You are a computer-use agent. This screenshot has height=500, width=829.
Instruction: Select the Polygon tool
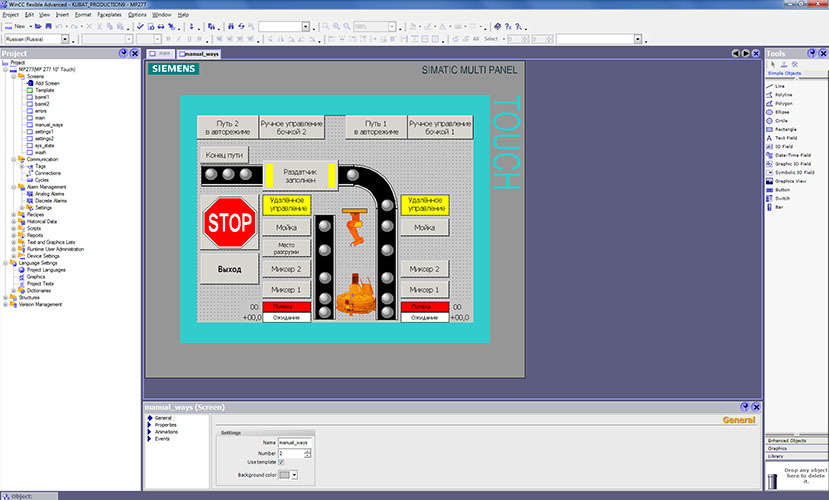[779, 103]
